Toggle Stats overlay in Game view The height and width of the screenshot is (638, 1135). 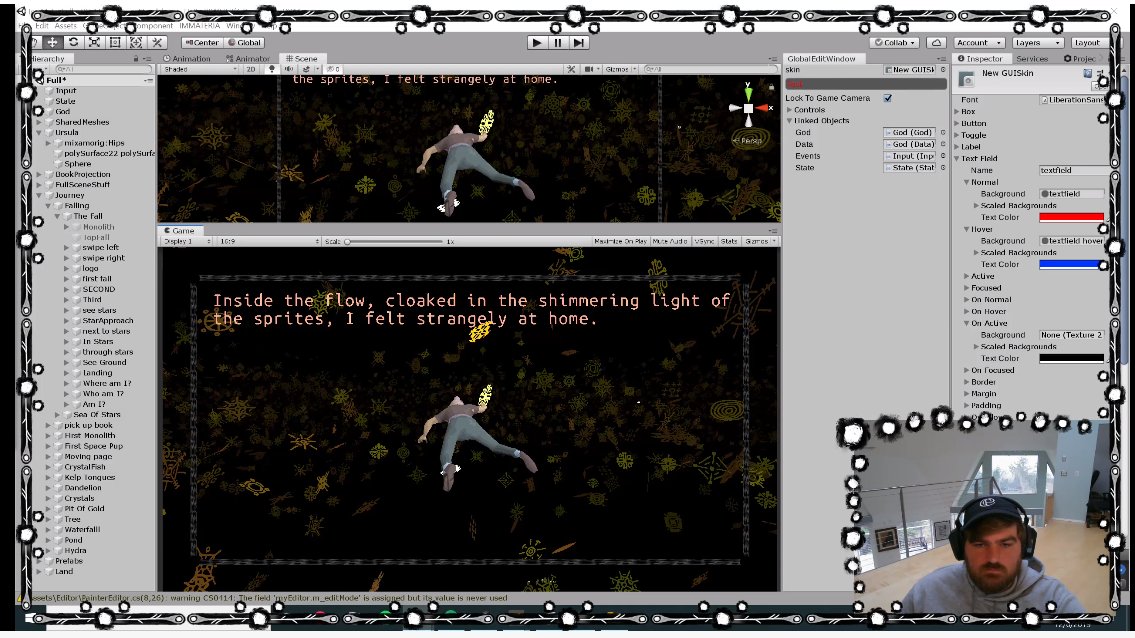click(x=729, y=241)
